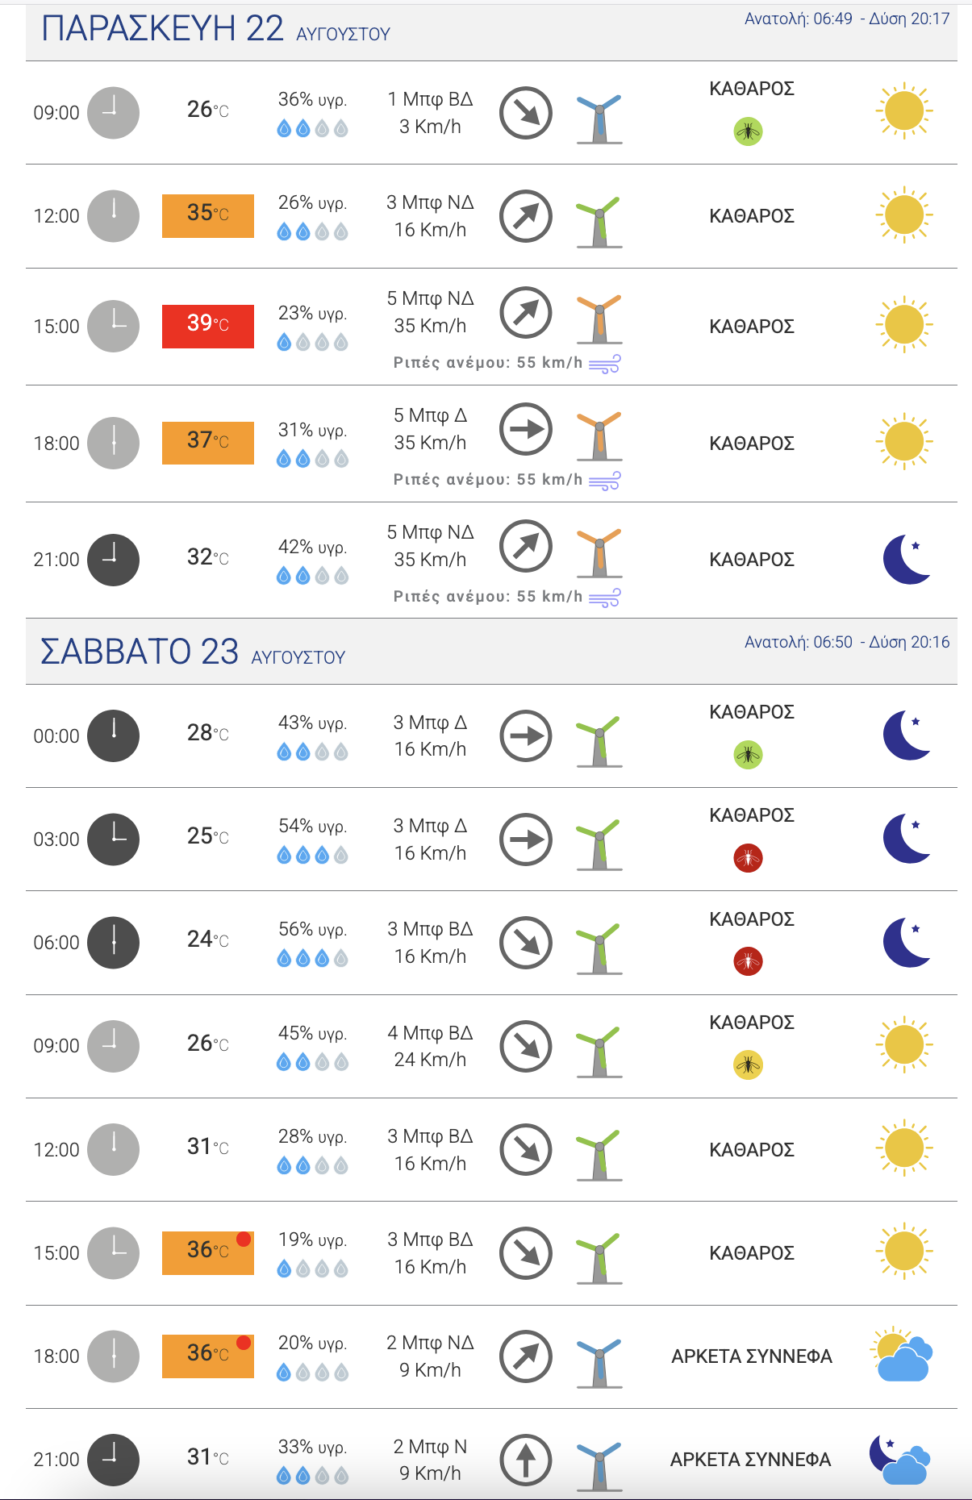Viewport: 972px width, 1500px height.
Task: Click the red 39°C temperature box
Action: [x=208, y=326]
